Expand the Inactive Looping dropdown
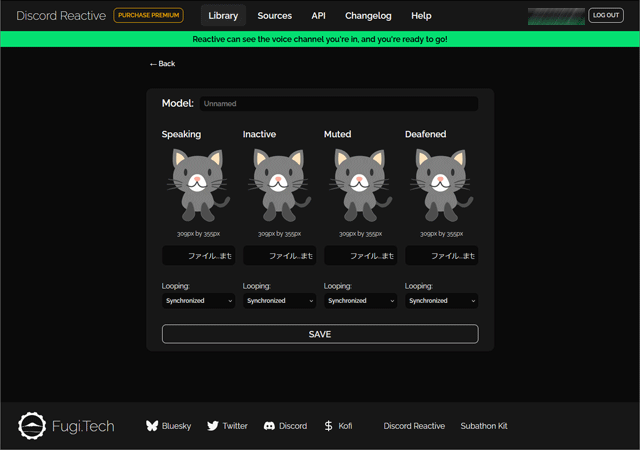640x450 pixels. coord(279,301)
